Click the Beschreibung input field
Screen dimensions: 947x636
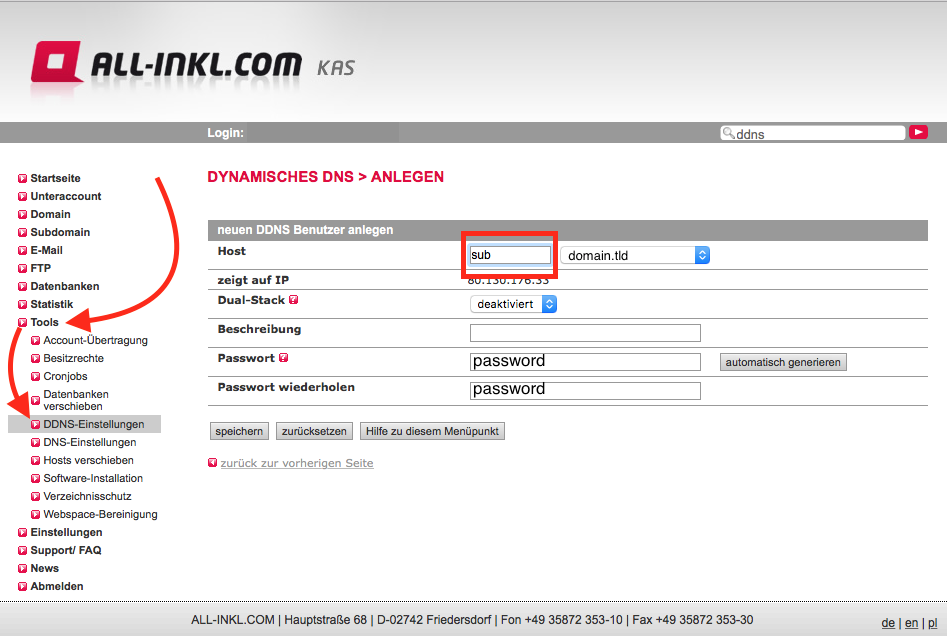pyautogui.click(x=585, y=333)
